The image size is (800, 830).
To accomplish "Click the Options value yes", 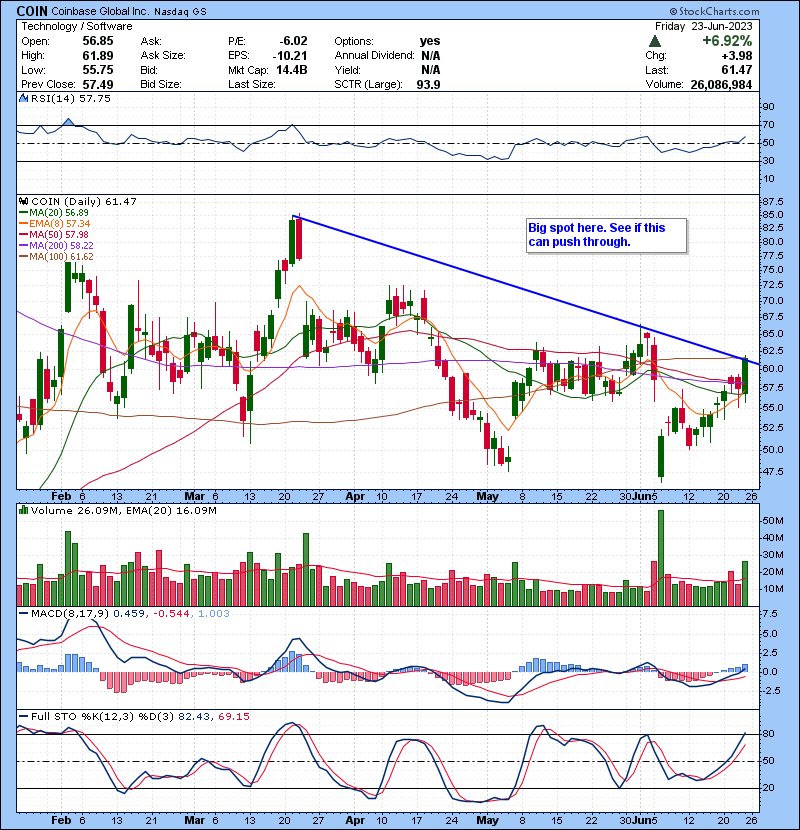I will (430, 41).
